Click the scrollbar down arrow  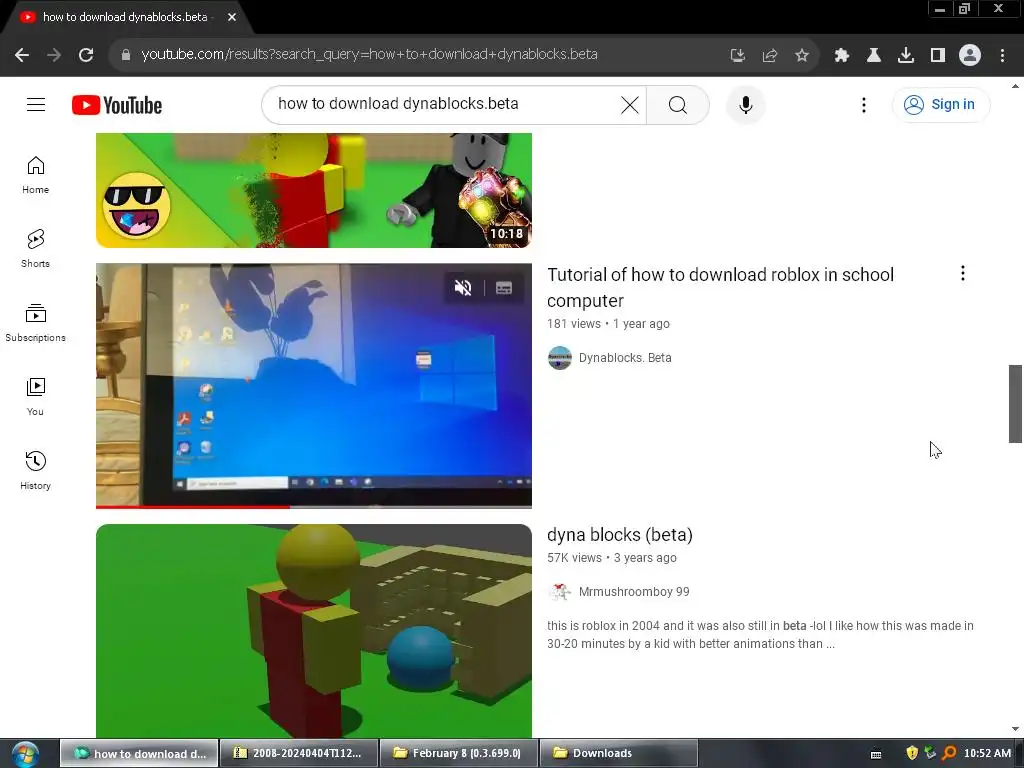pos(1015,729)
